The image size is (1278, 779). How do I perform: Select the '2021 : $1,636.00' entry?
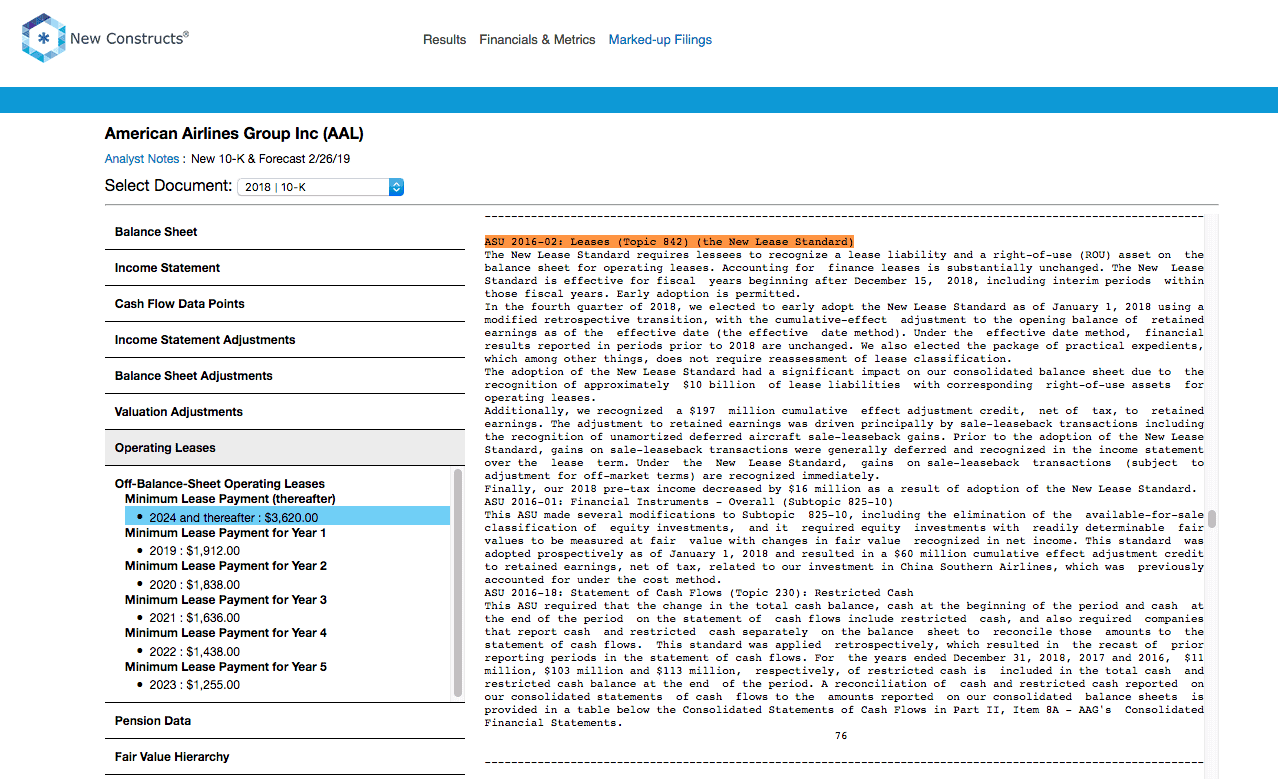tap(194, 618)
